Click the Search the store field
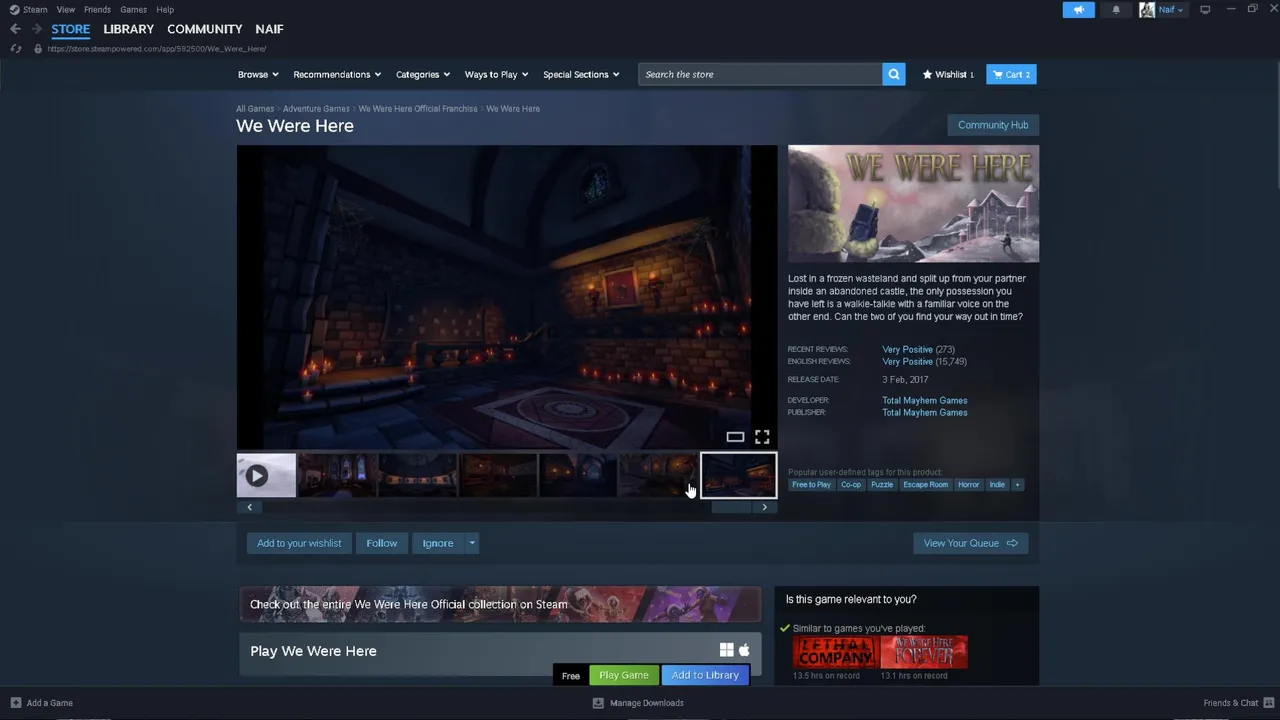Image resolution: width=1280 pixels, height=720 pixels. [760, 74]
